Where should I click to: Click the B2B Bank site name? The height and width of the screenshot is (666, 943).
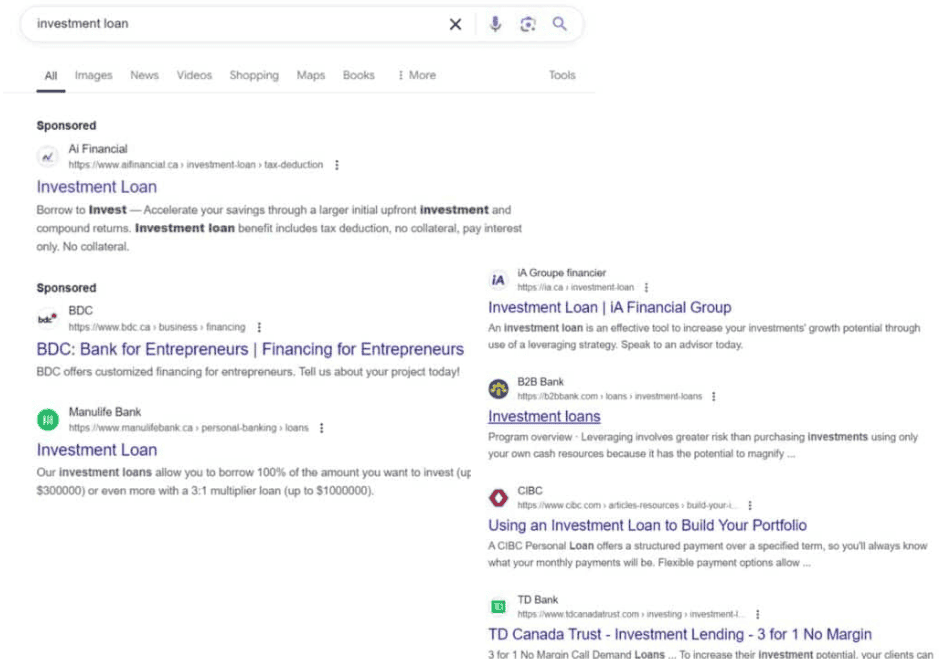(541, 382)
